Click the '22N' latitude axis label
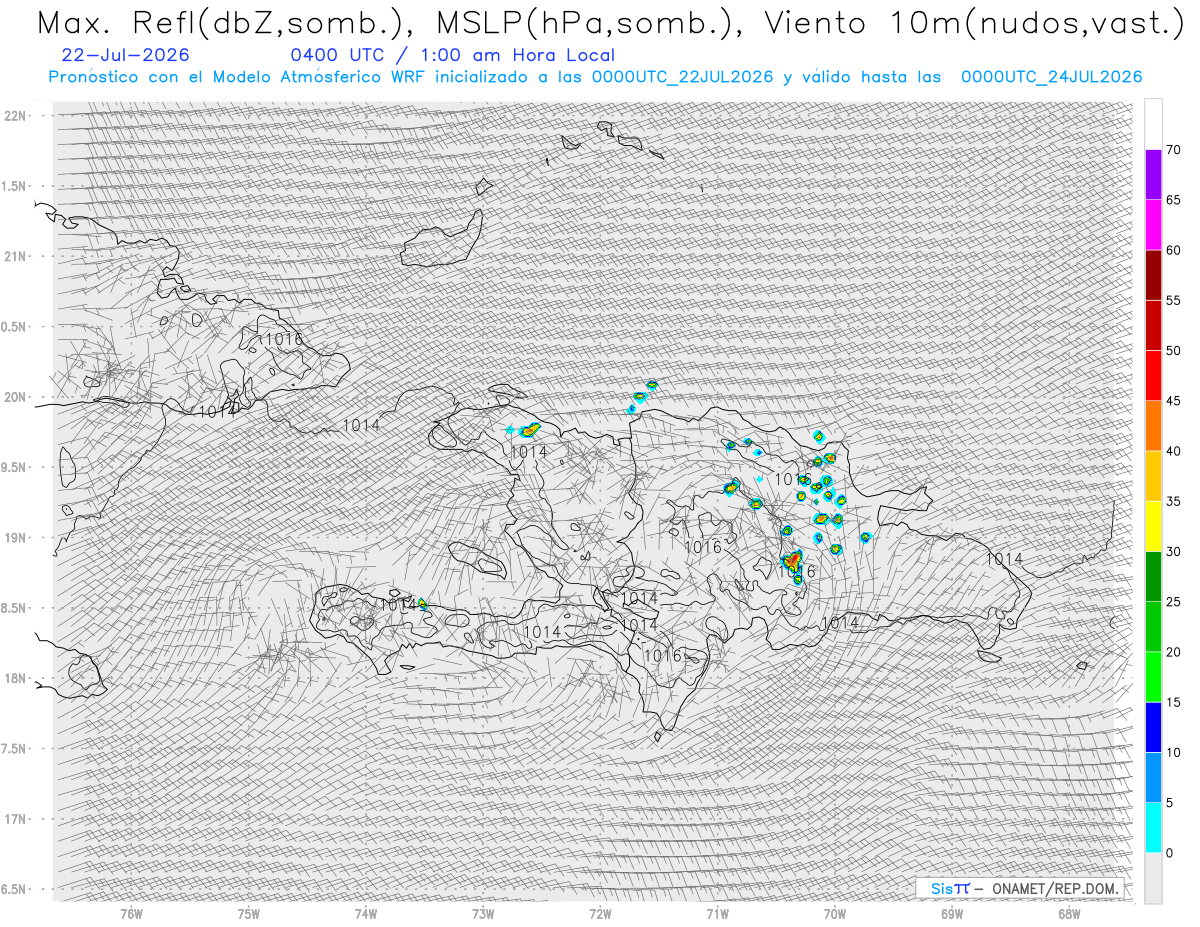Image resolution: width=1200 pixels, height=927 pixels. coord(15,116)
